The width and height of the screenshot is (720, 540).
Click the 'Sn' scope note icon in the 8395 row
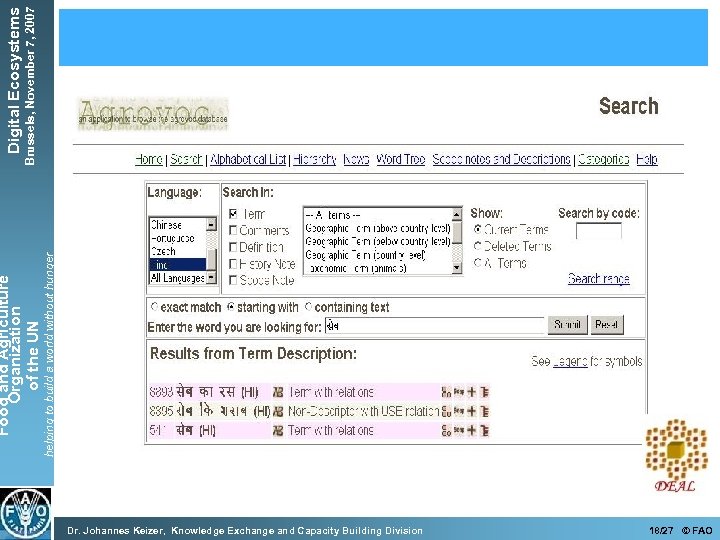click(446, 411)
